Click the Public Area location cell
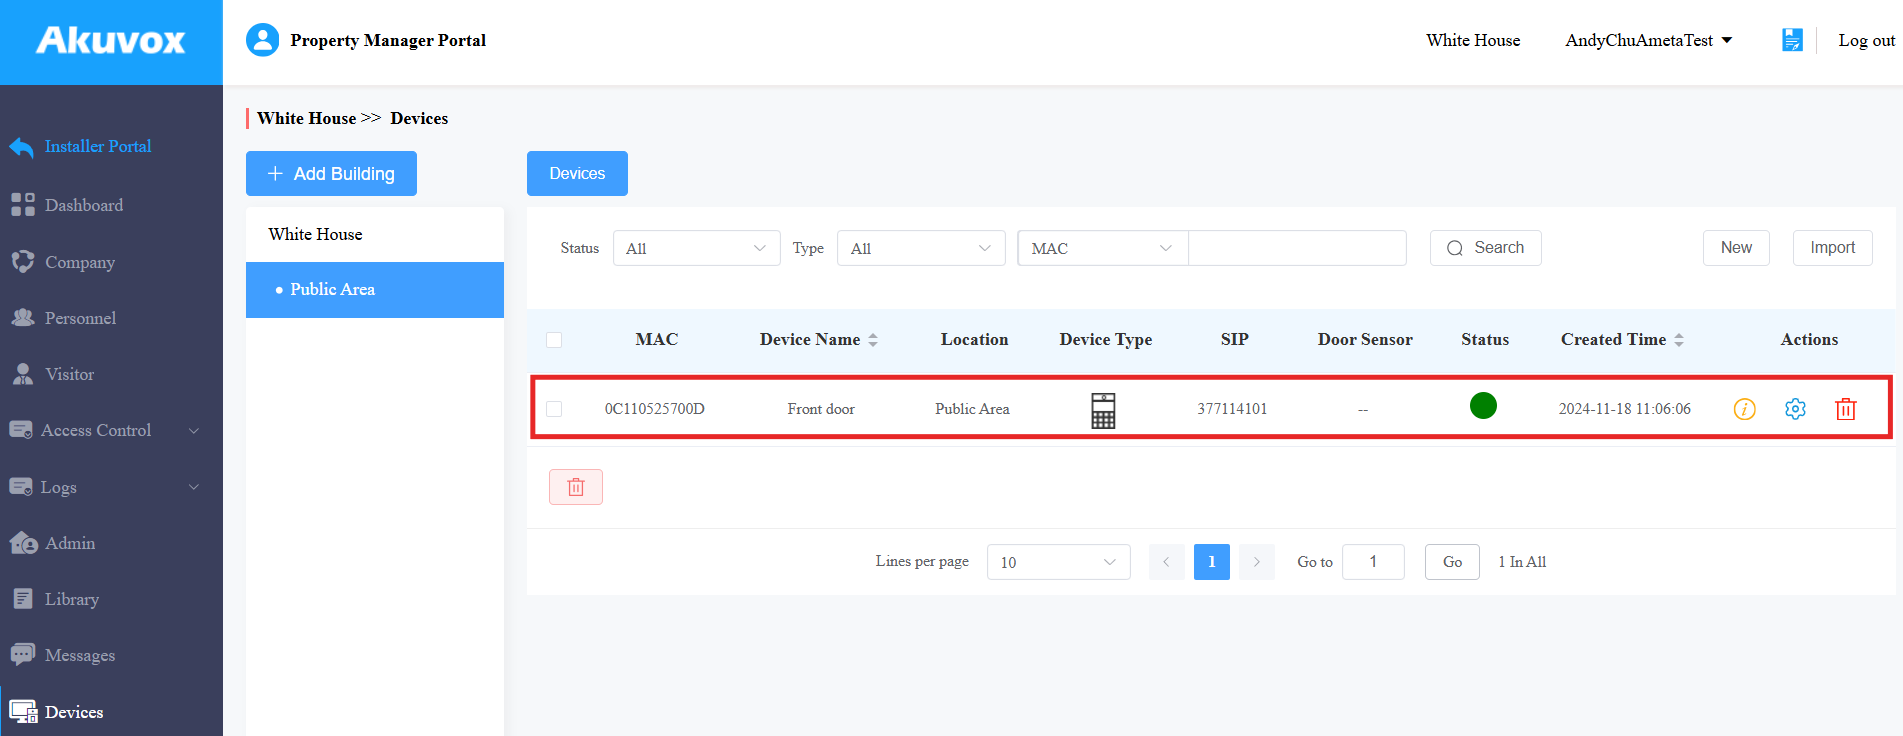The width and height of the screenshot is (1903, 736). [972, 409]
